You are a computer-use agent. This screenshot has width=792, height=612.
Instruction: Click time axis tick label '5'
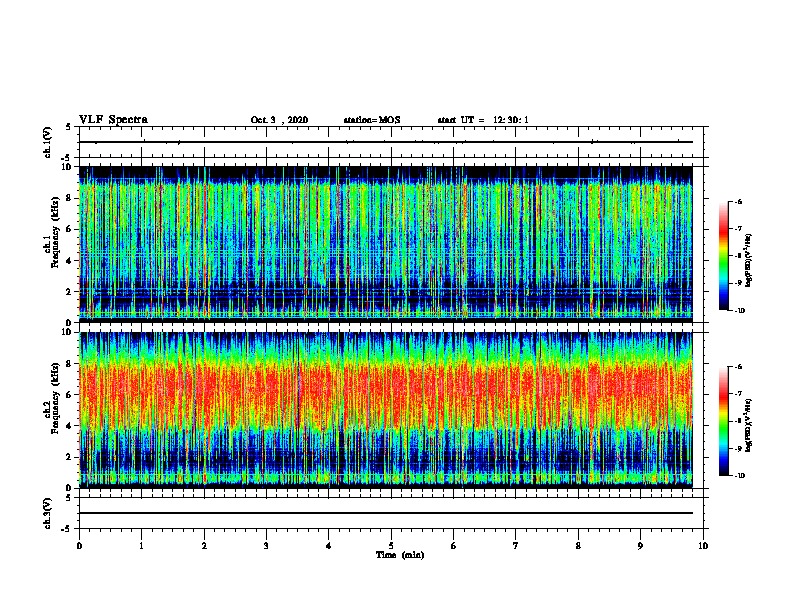[x=391, y=546]
